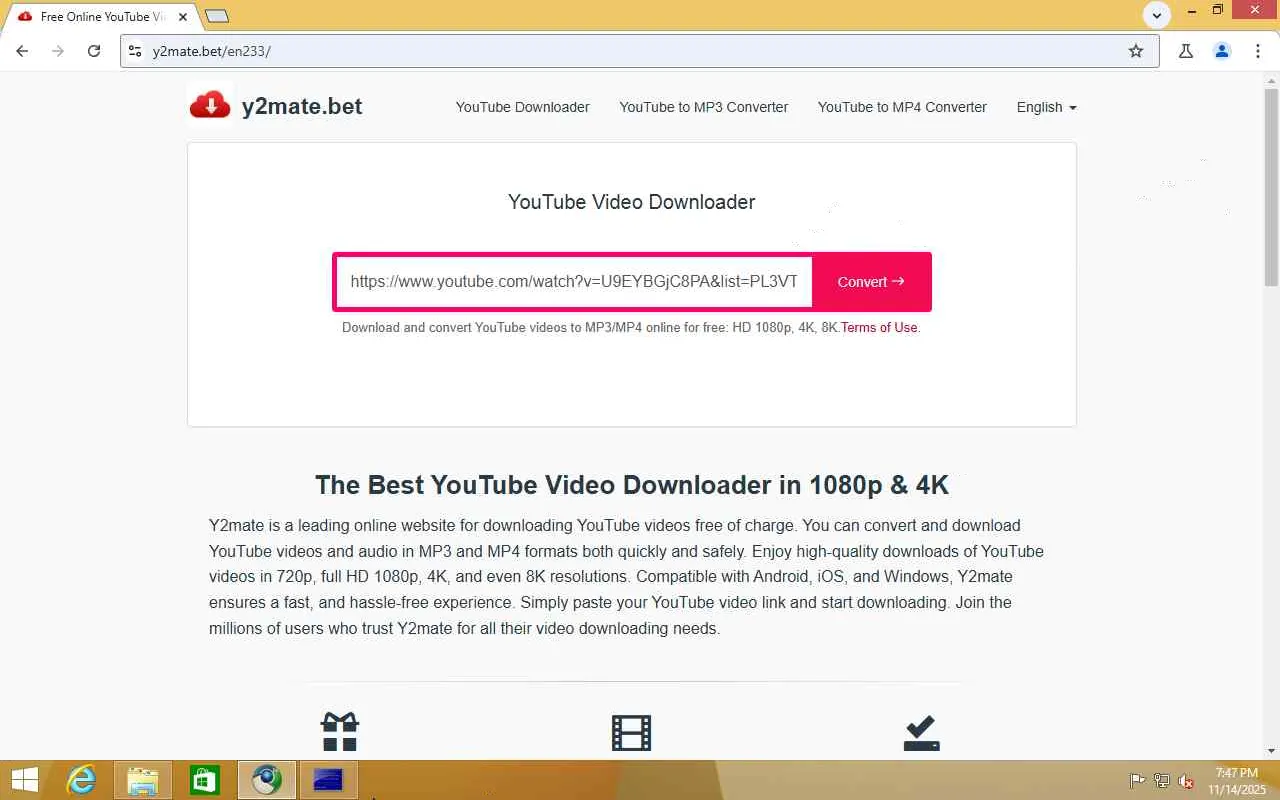Open YouTube to MP4 Converter nav item

[x=902, y=107]
